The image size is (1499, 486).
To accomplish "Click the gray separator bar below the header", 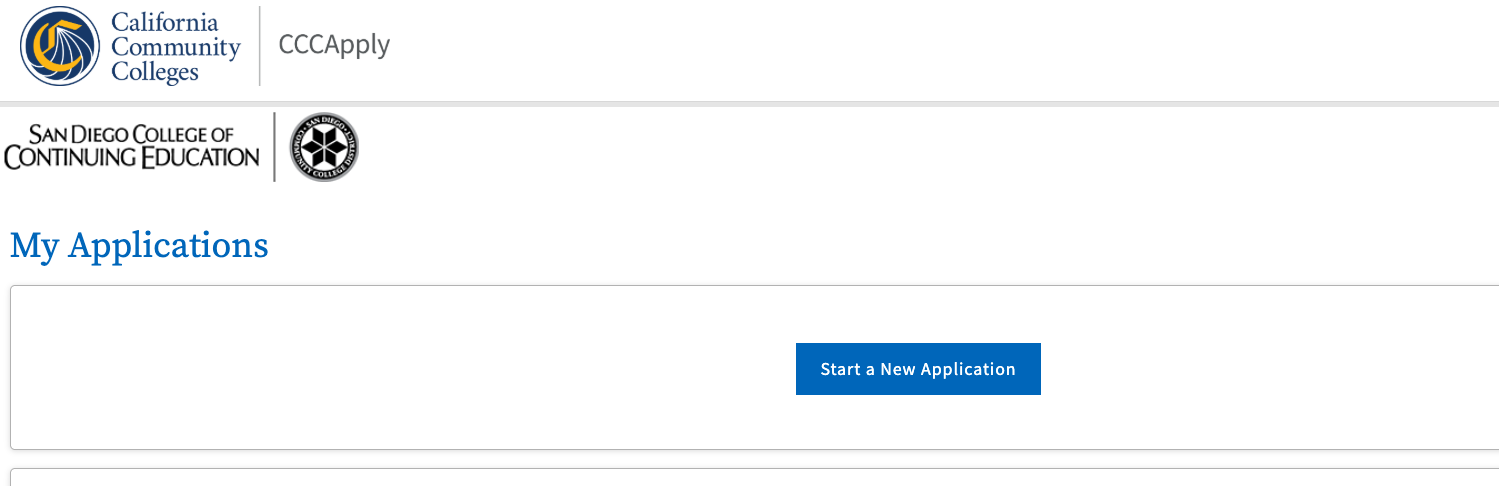I will click(x=749, y=103).
